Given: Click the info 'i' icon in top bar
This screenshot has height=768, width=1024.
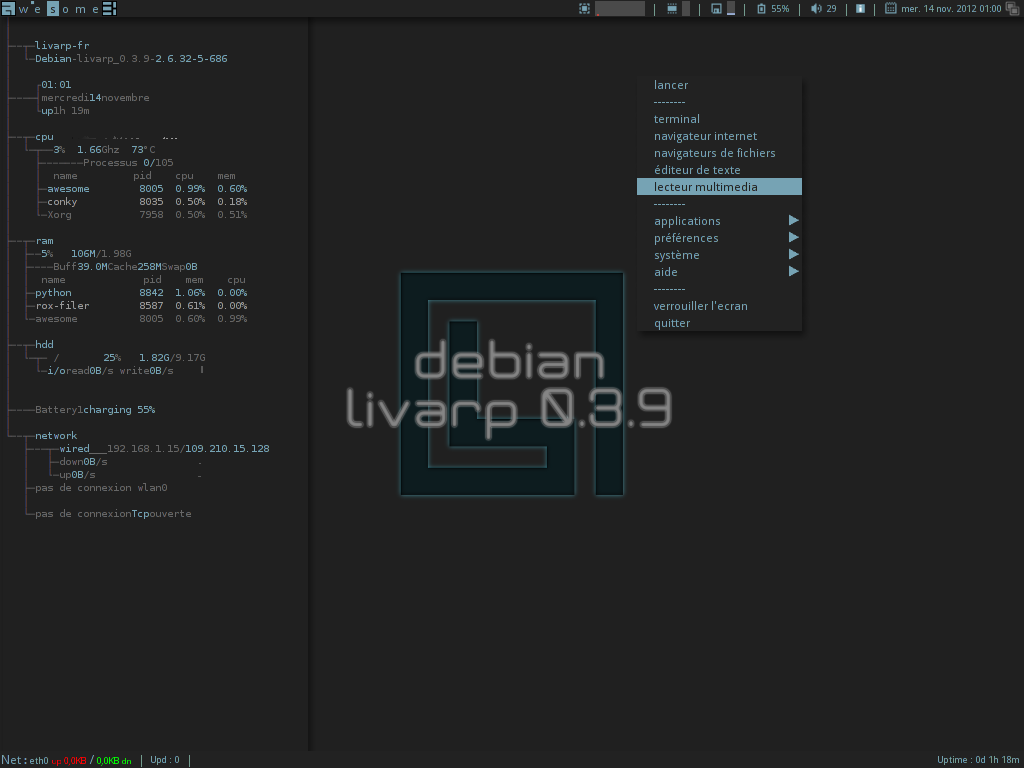Looking at the screenshot, I should [861, 8].
